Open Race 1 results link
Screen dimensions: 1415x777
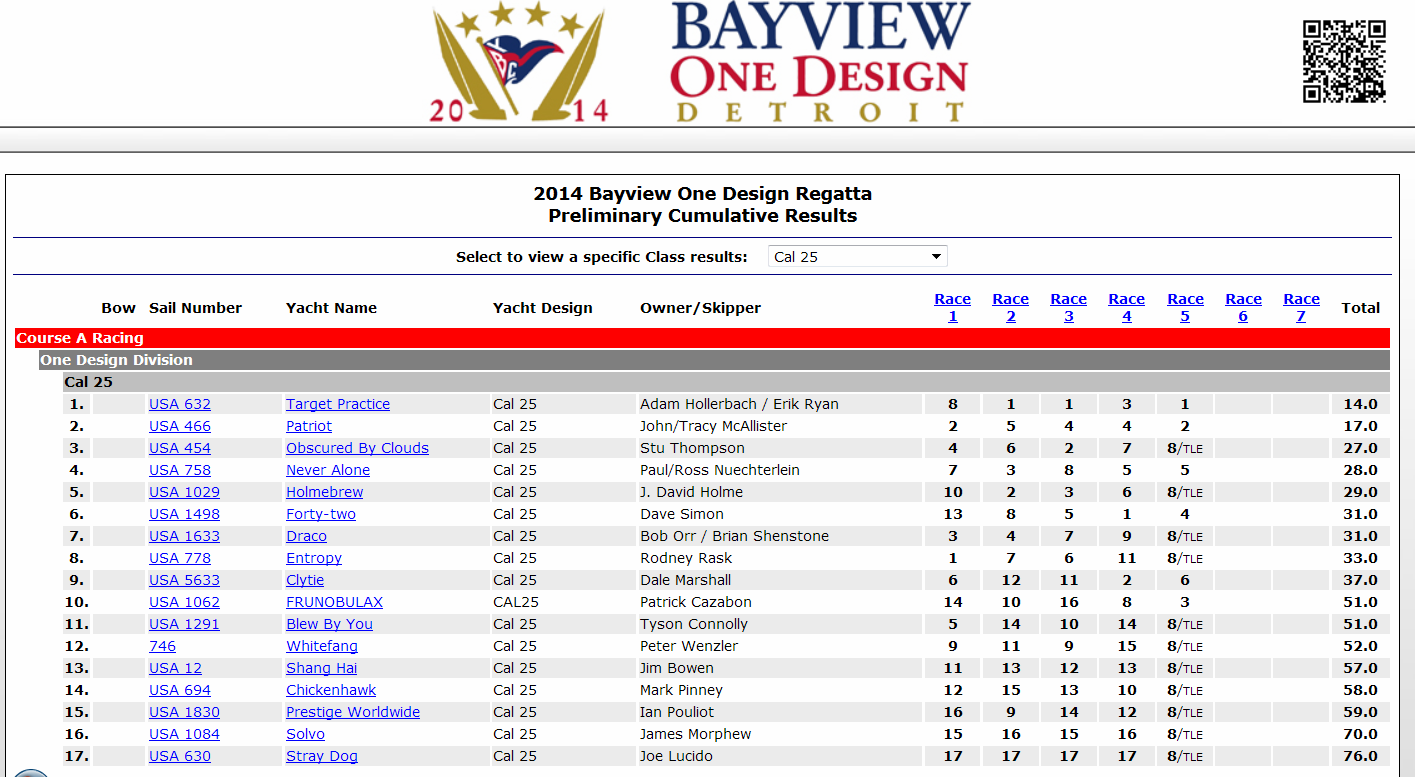(952, 307)
